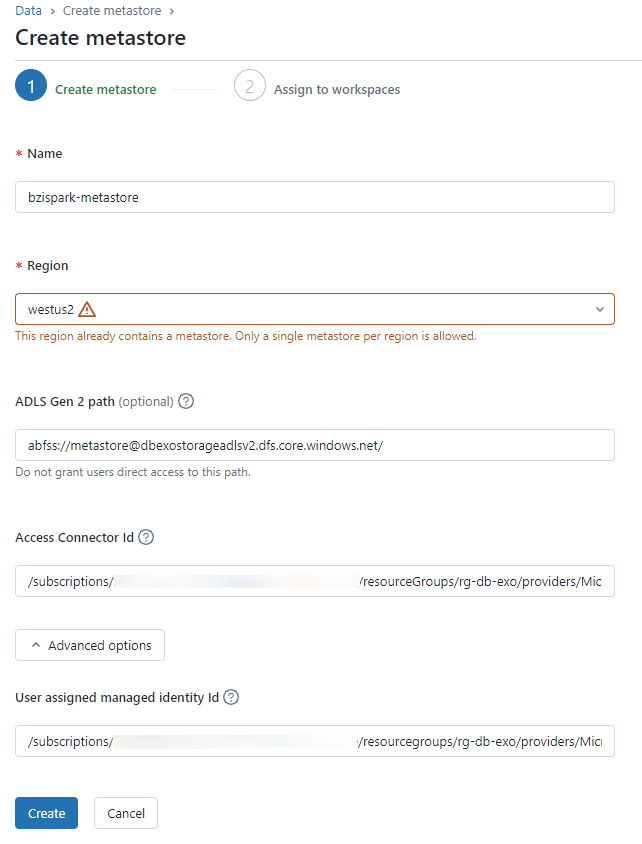This screenshot has height=844, width=642.
Task: Click the chevron inside Advanced options button
Action: coord(36,644)
